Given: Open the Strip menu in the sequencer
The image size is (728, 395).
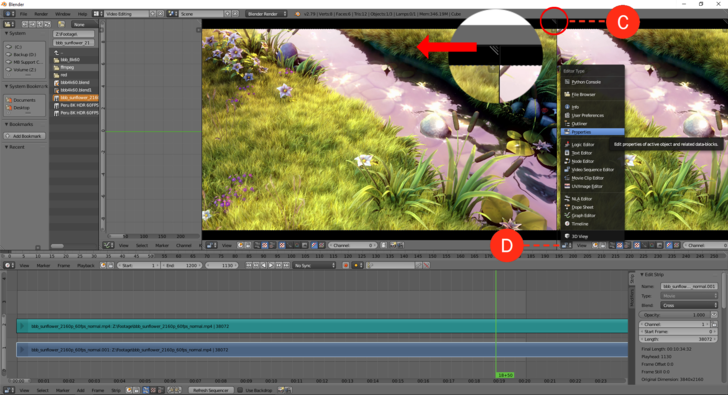Looking at the screenshot, I should point(116,390).
